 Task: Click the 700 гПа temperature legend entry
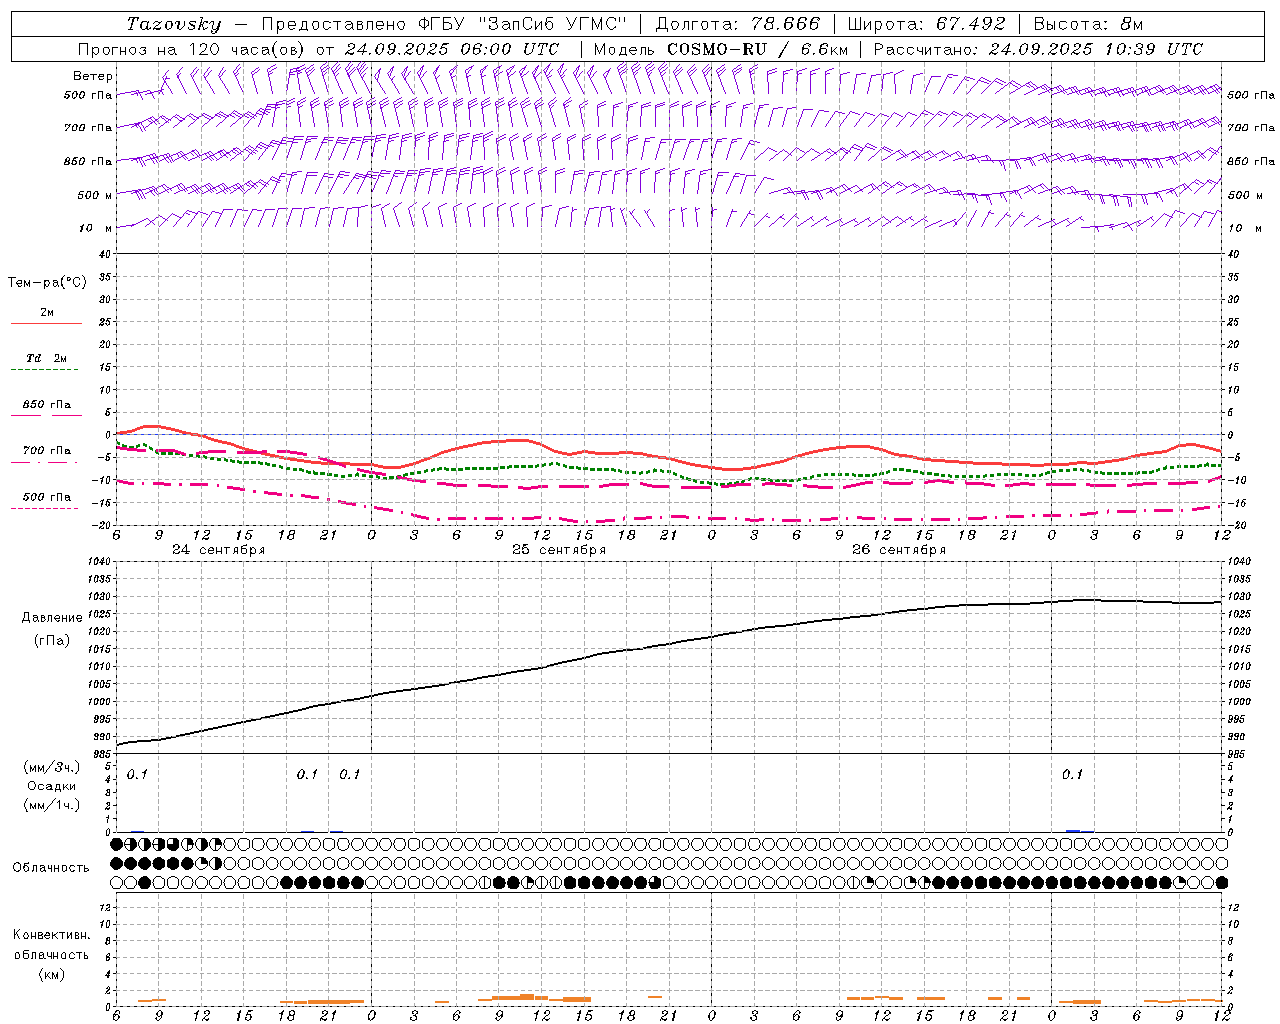click(46, 451)
